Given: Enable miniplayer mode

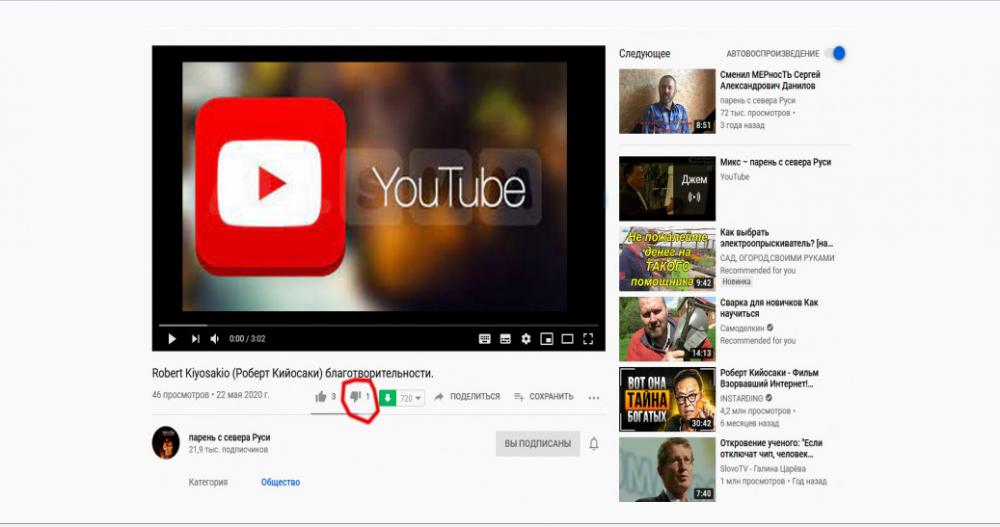Looking at the screenshot, I should point(547,339).
